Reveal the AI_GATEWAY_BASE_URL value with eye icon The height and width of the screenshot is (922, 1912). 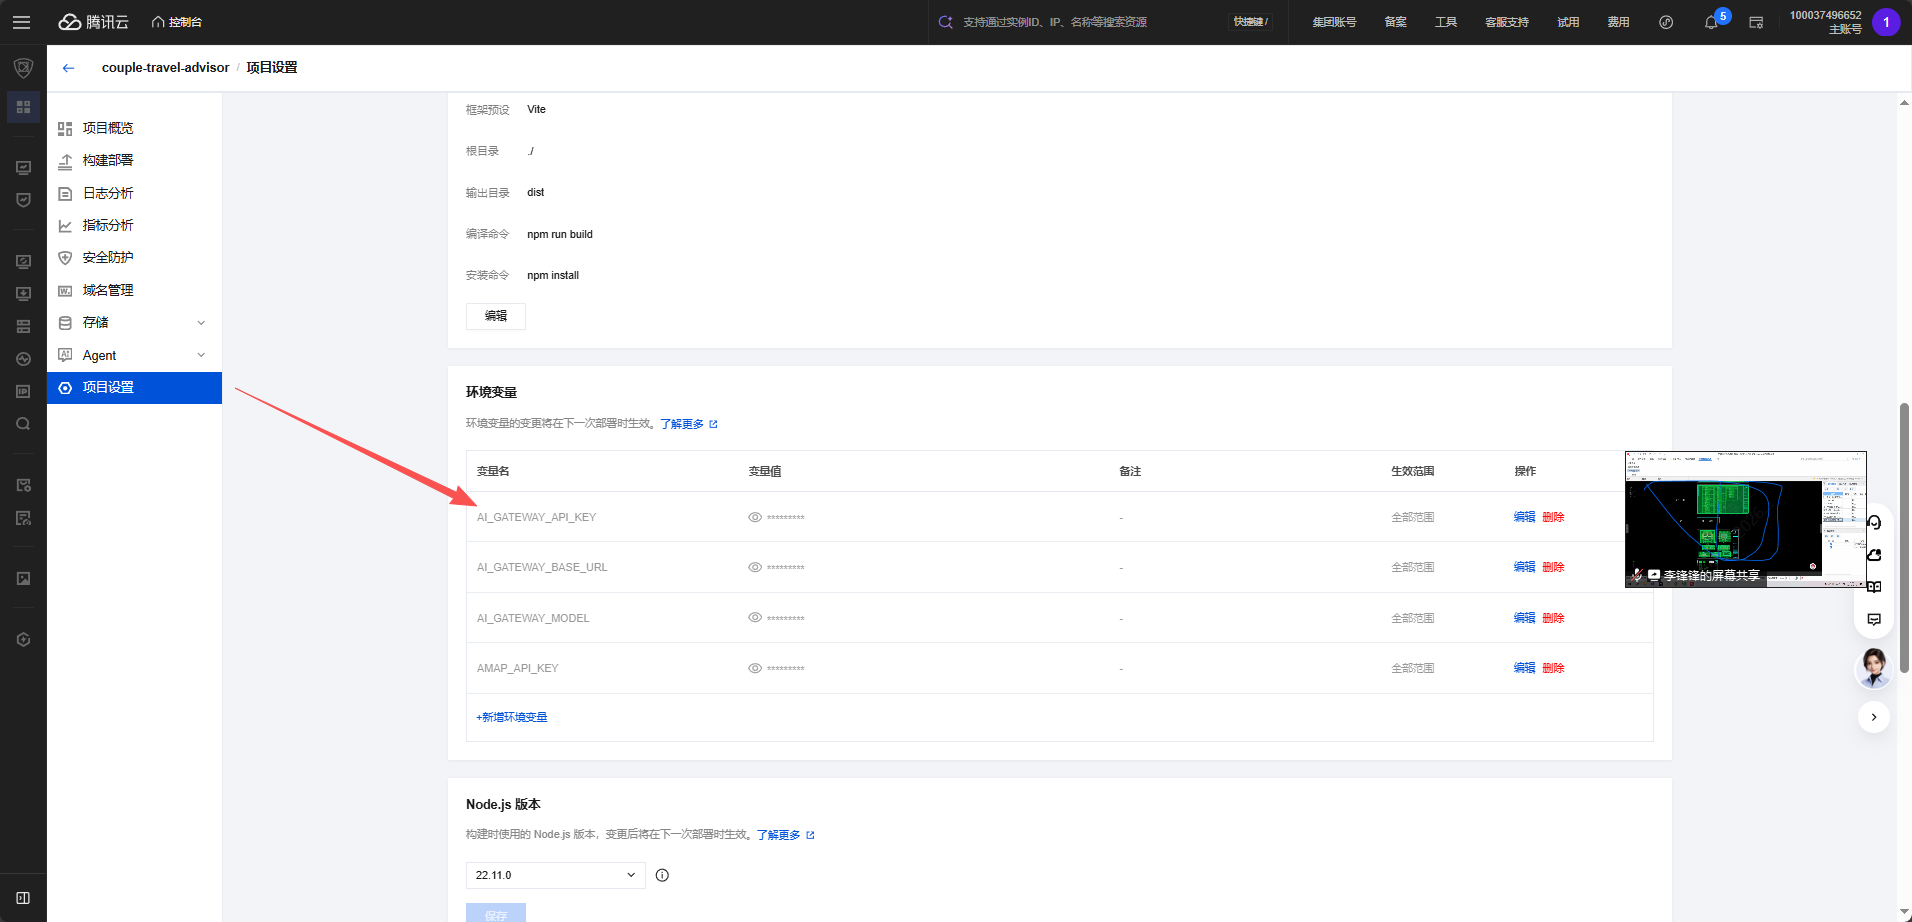point(755,567)
